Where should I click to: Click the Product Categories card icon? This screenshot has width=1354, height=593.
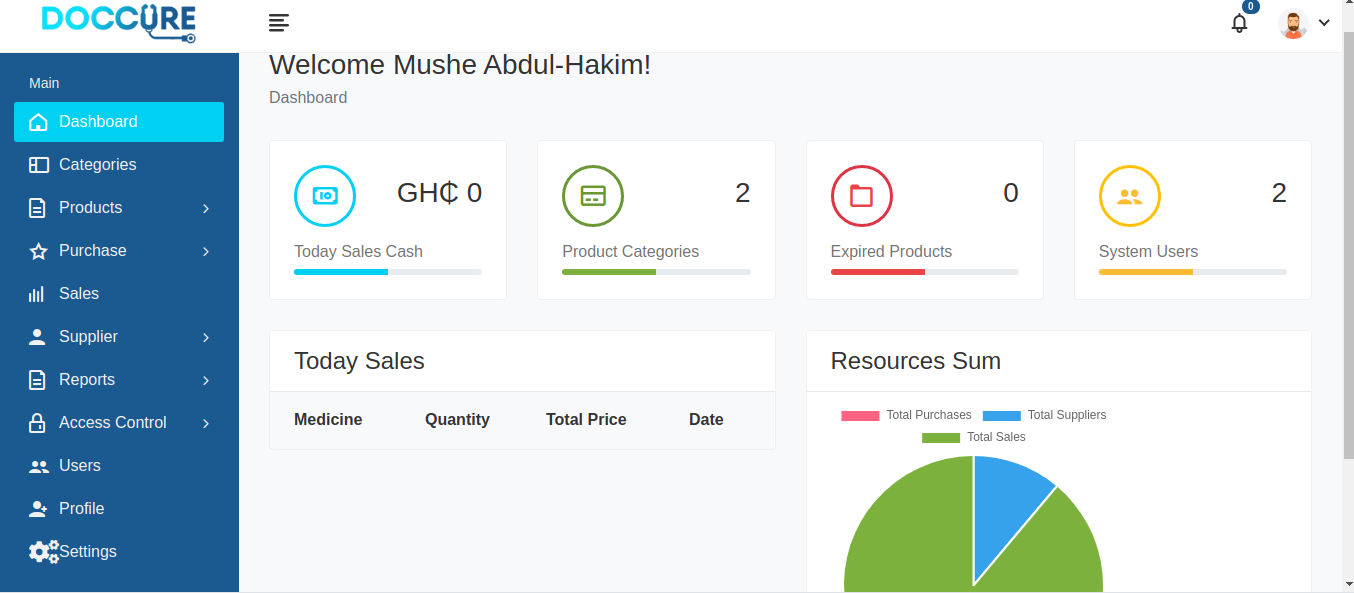pyautogui.click(x=593, y=196)
